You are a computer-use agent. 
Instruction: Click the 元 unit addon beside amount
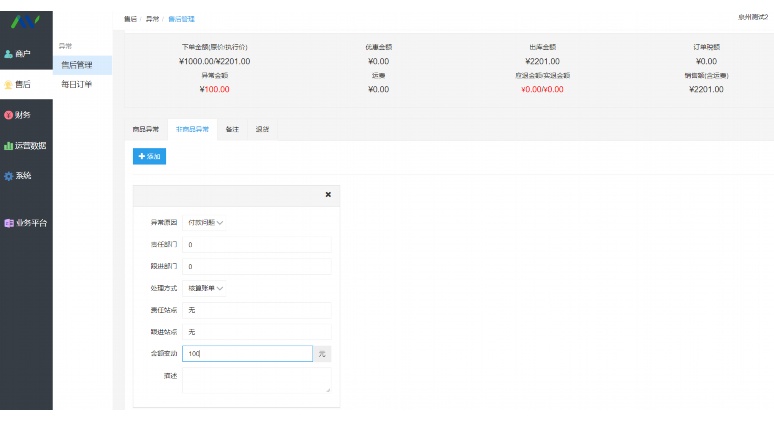[322, 354]
